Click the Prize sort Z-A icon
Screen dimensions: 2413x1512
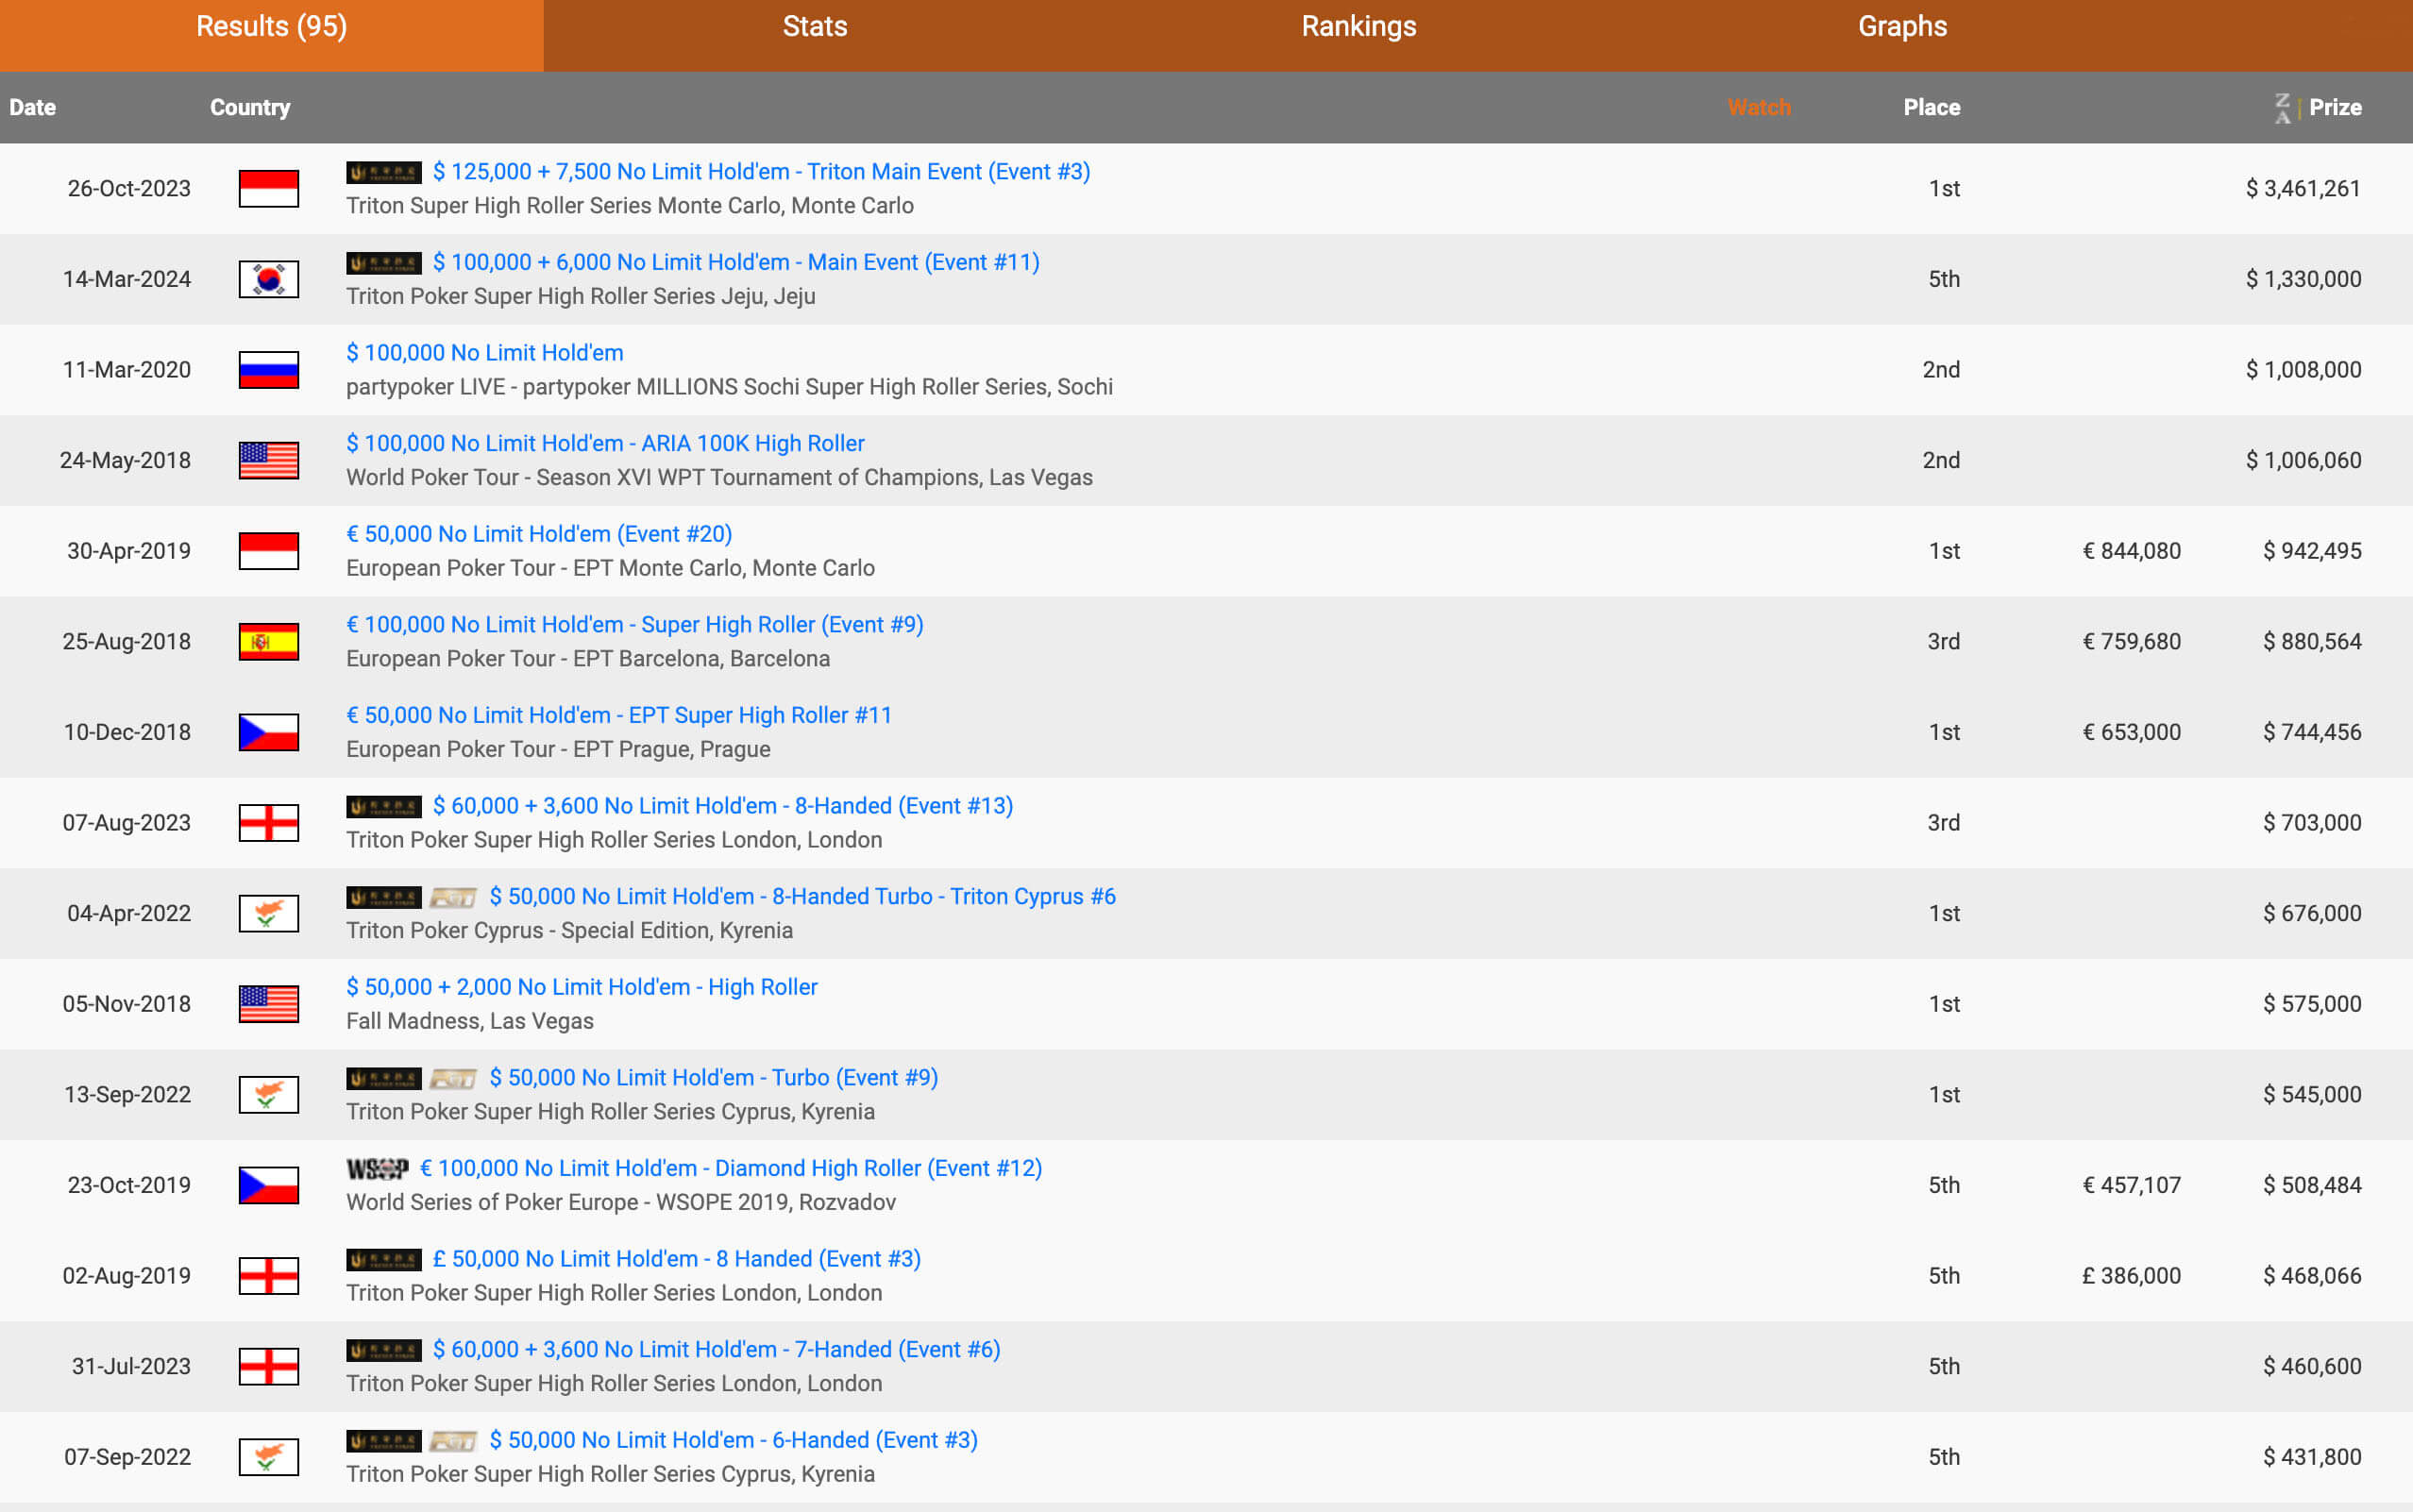click(2282, 108)
